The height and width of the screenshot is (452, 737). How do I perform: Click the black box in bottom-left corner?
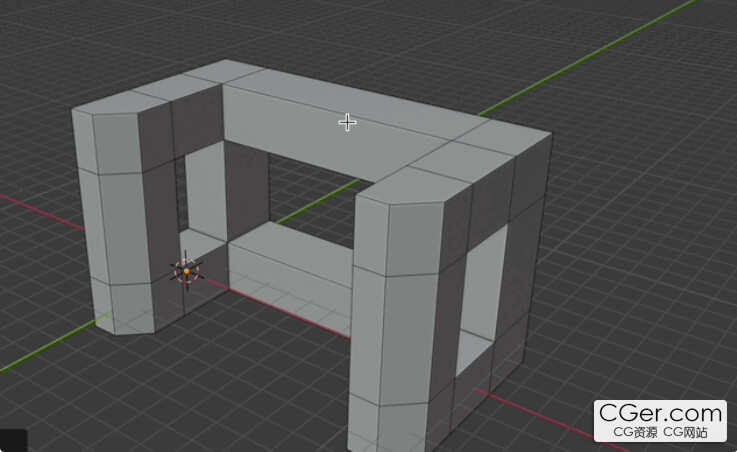pyautogui.click(x=13, y=440)
